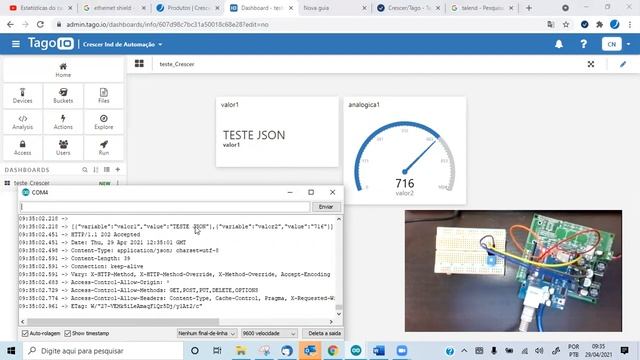
Task: Open Nenhum final-de-linha dropdown
Action: coord(207,333)
